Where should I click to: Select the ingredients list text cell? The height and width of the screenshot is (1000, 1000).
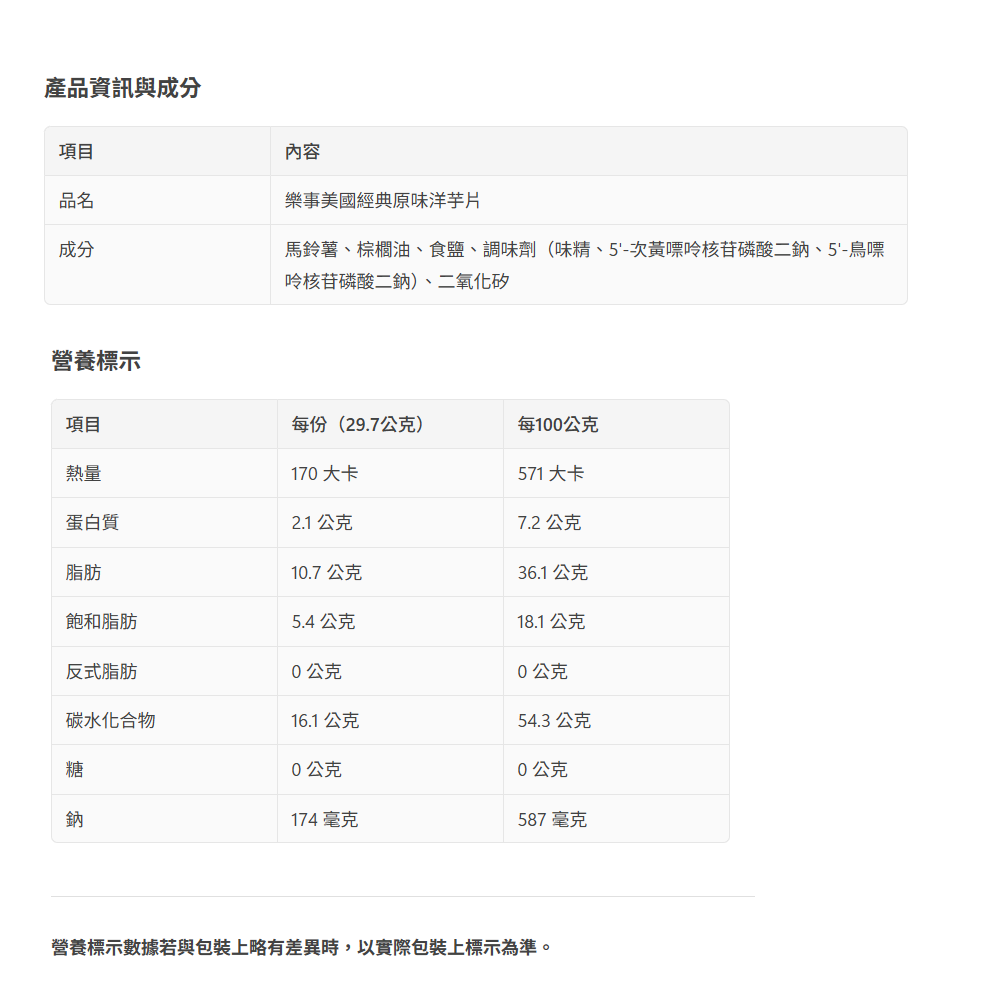point(584,265)
